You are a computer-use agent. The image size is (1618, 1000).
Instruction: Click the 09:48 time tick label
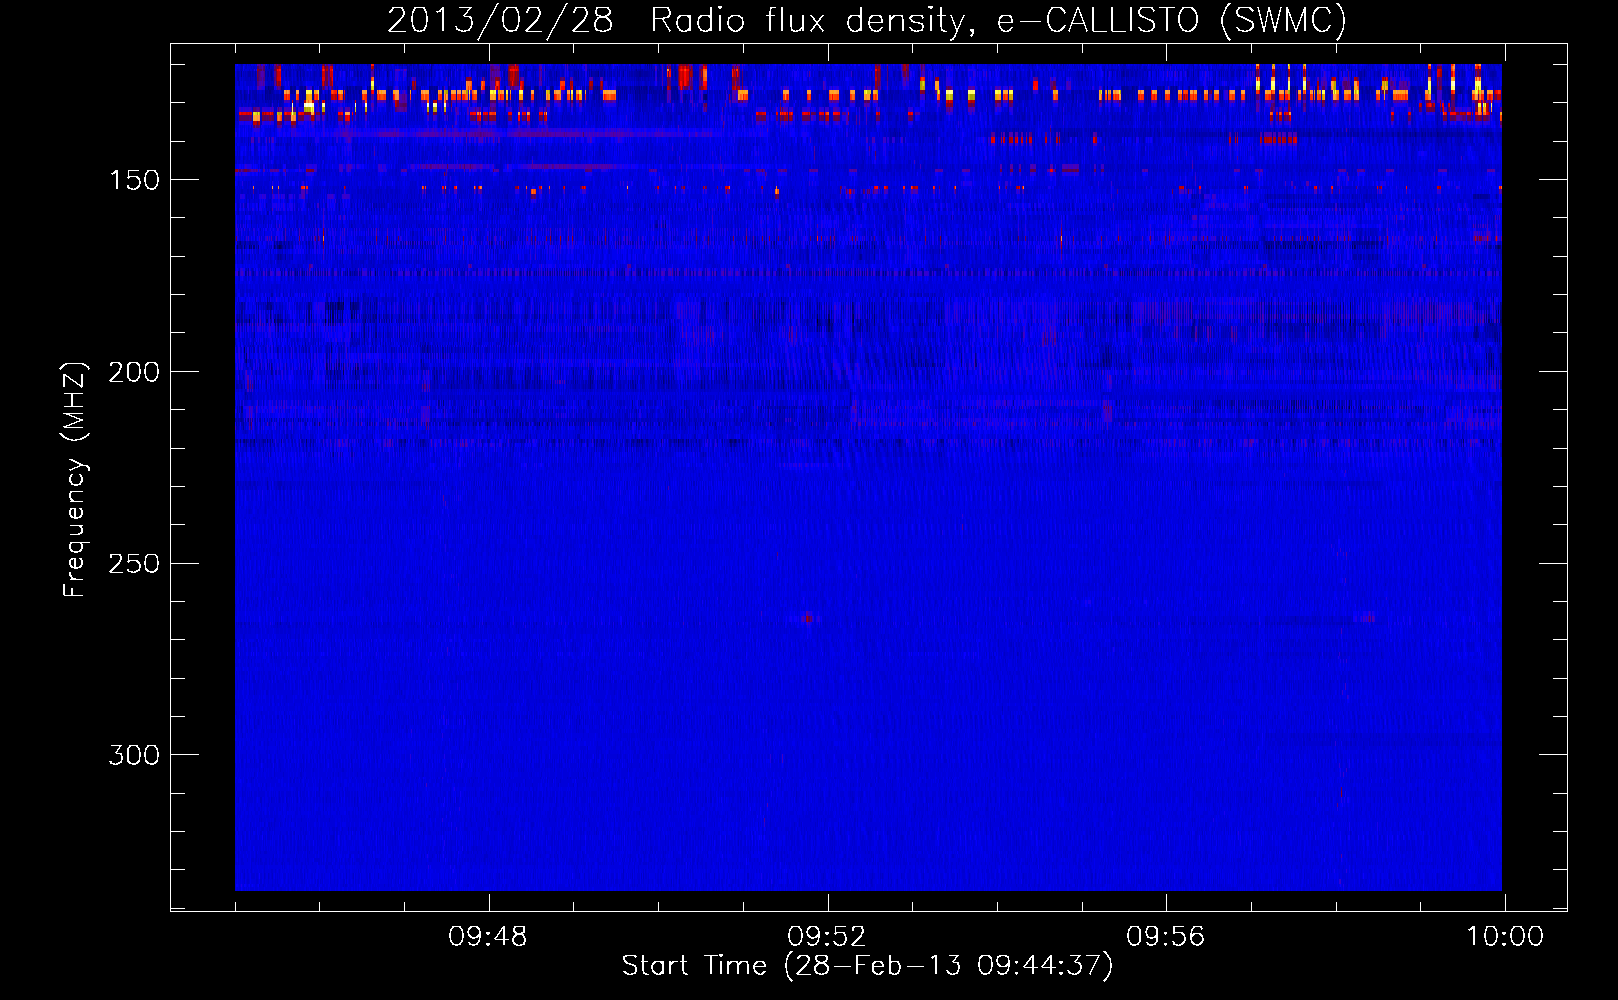point(488,937)
